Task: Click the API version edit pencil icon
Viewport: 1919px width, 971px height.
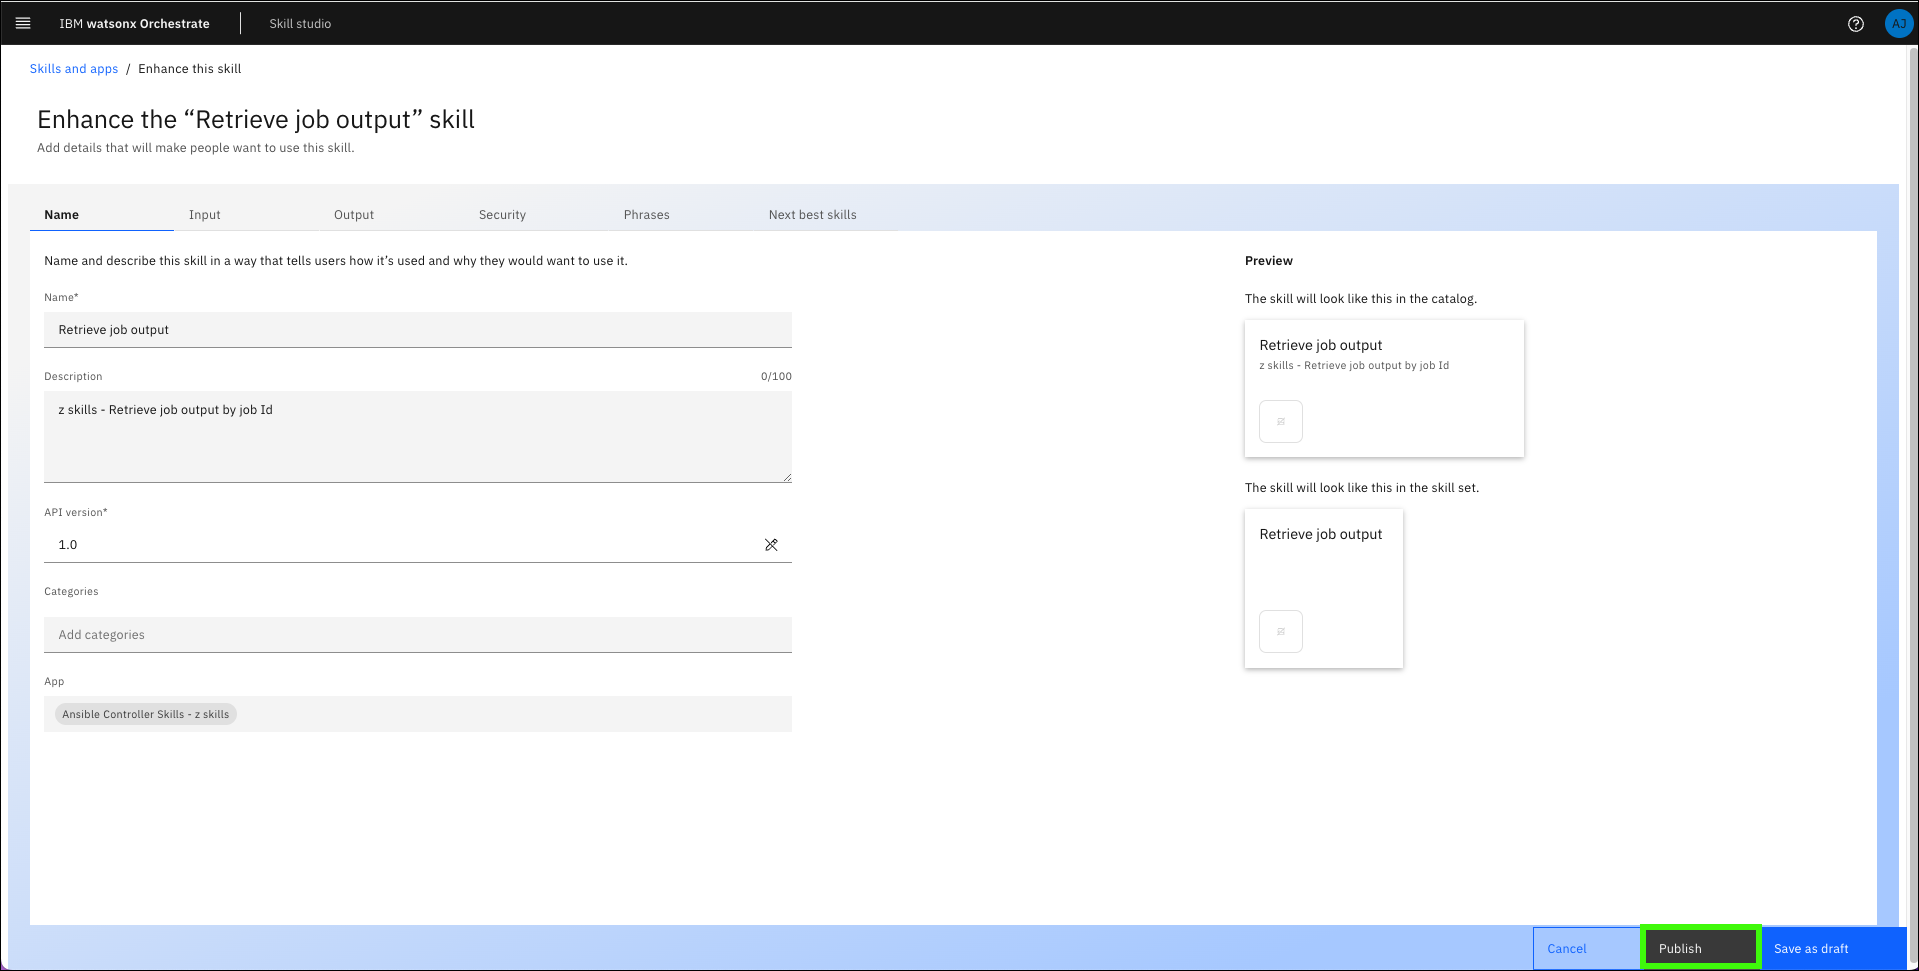Action: tap(771, 545)
